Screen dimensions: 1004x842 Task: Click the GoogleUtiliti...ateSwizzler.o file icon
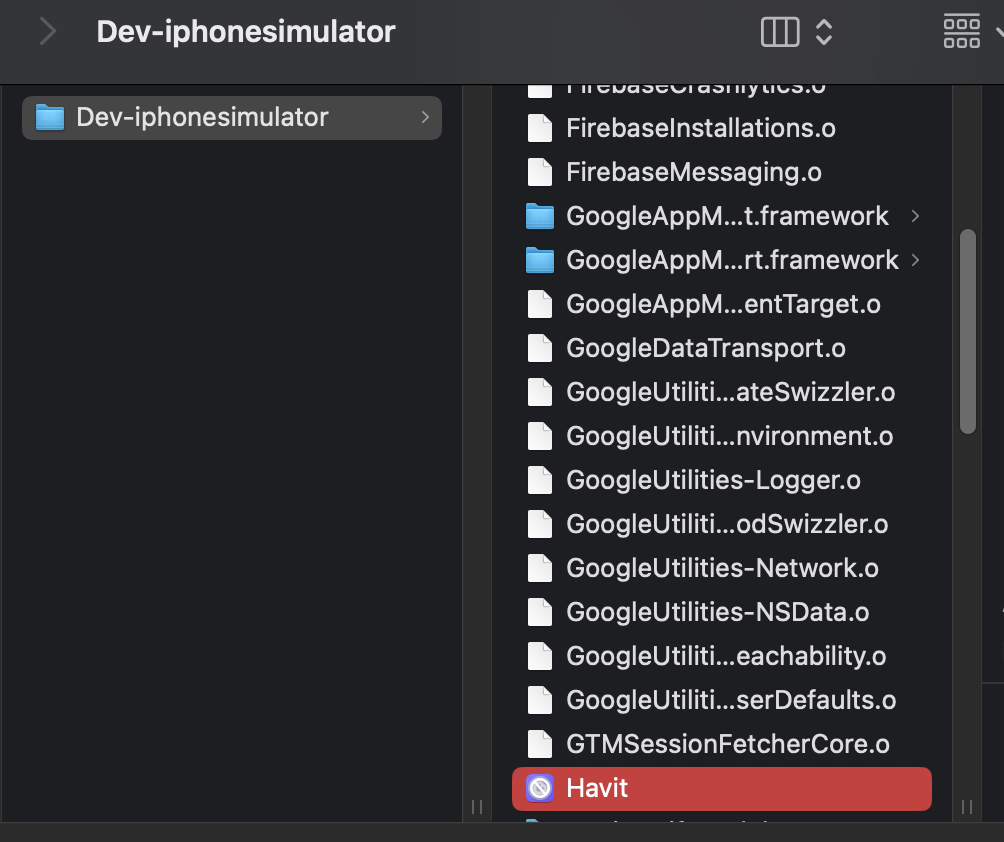click(540, 393)
